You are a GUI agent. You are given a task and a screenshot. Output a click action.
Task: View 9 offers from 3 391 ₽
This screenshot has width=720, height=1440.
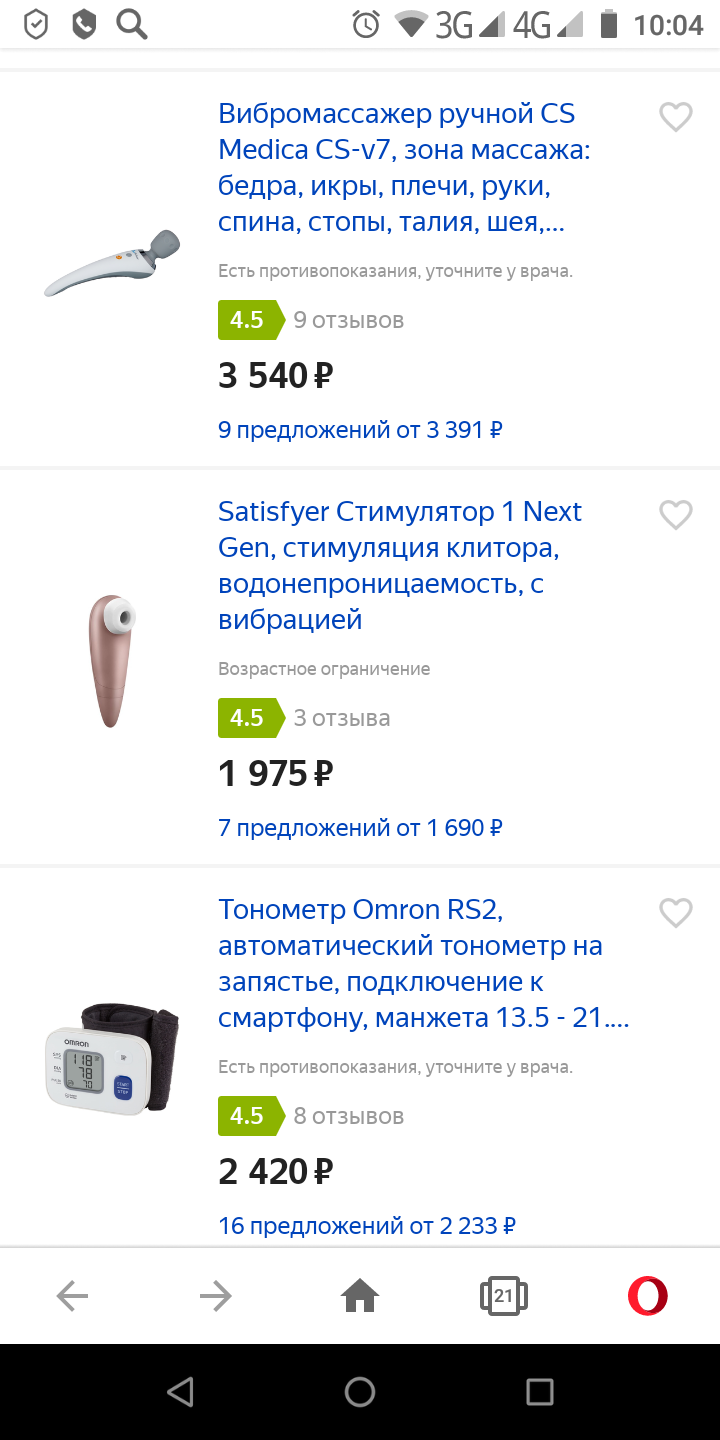(360, 430)
